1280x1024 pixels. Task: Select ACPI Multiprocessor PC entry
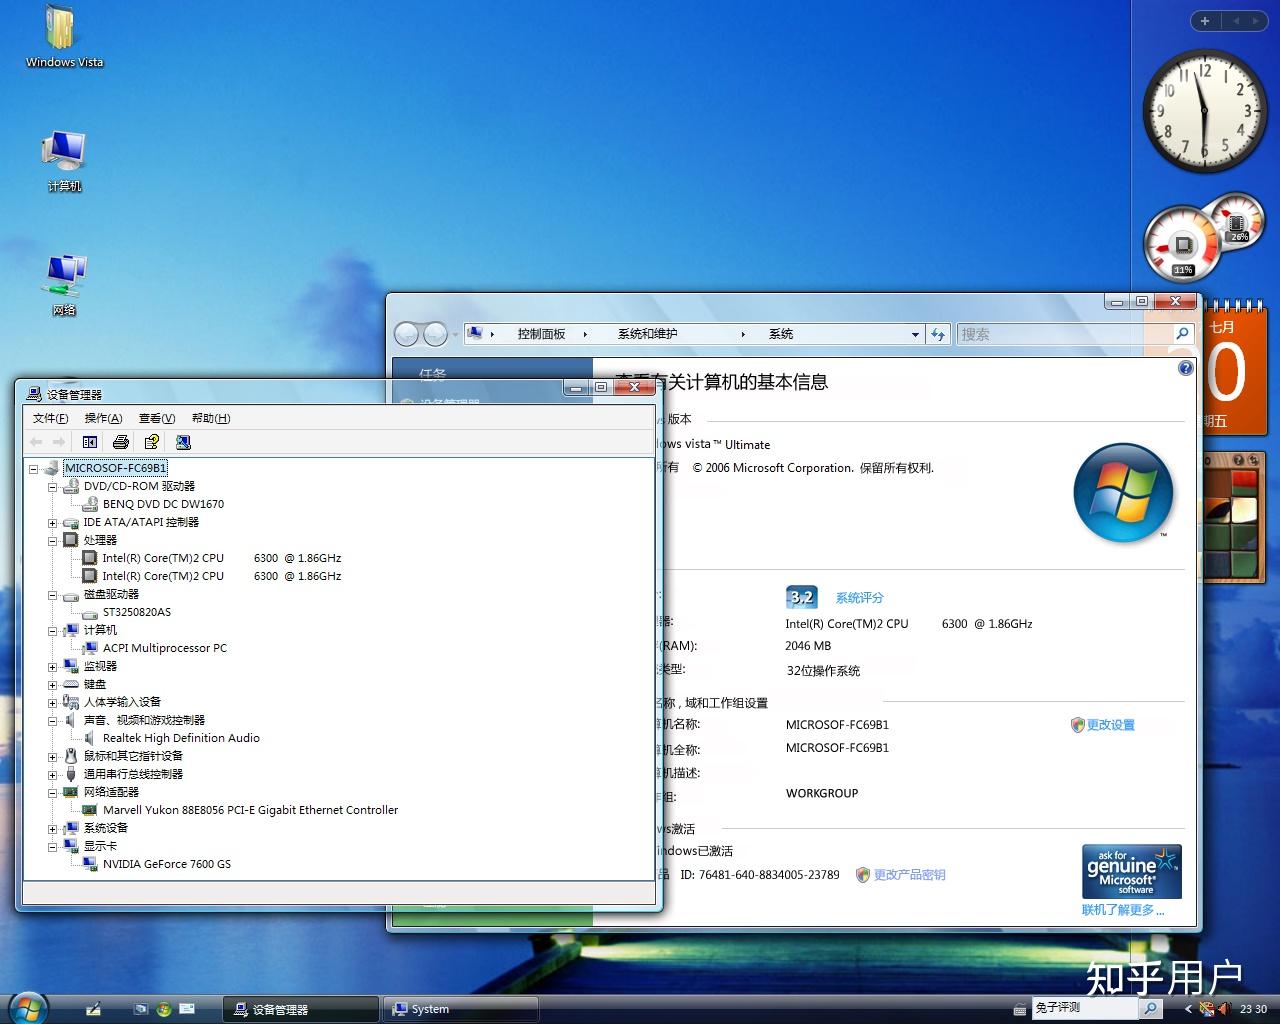point(165,648)
